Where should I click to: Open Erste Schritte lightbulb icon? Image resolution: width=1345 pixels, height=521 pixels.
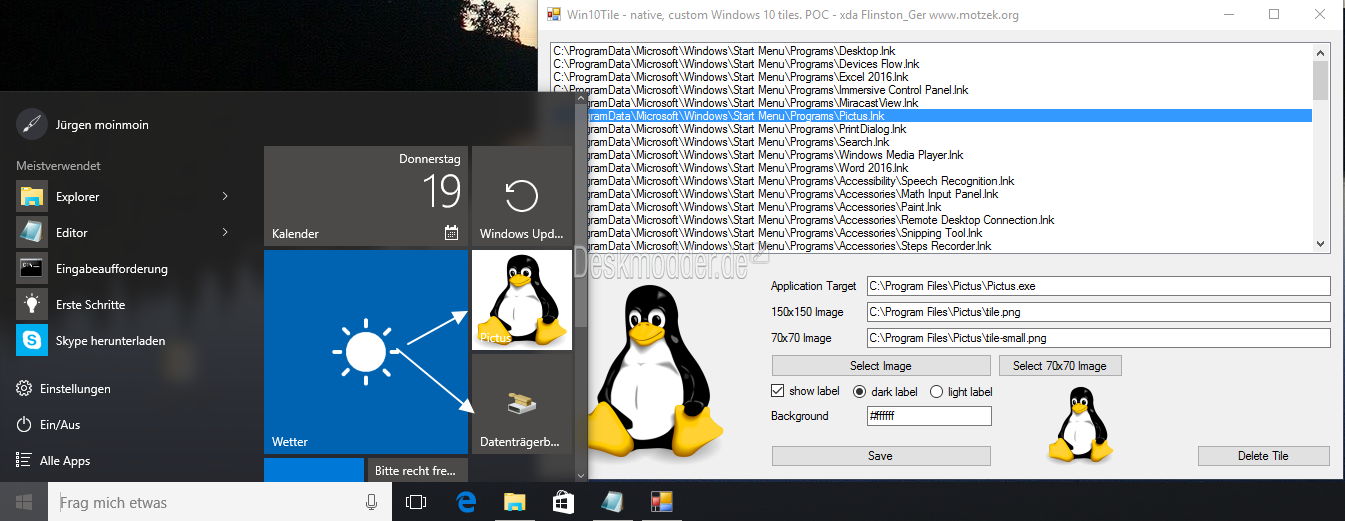[32, 305]
